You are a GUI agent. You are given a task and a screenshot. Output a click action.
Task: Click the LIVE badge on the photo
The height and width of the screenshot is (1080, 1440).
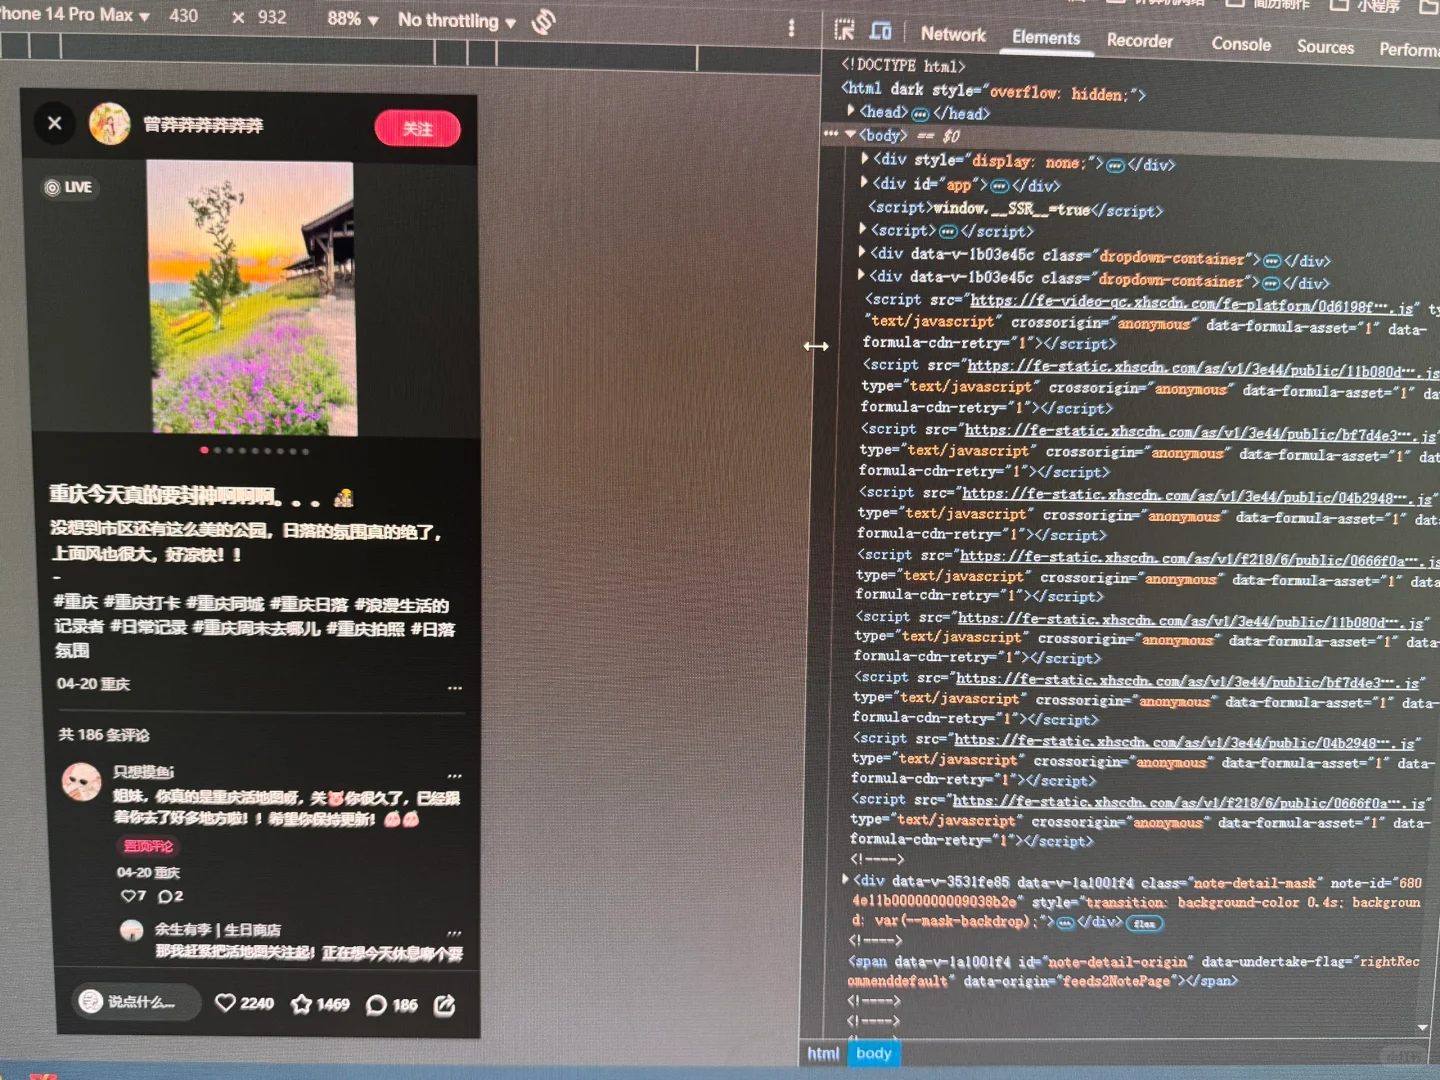[69, 187]
